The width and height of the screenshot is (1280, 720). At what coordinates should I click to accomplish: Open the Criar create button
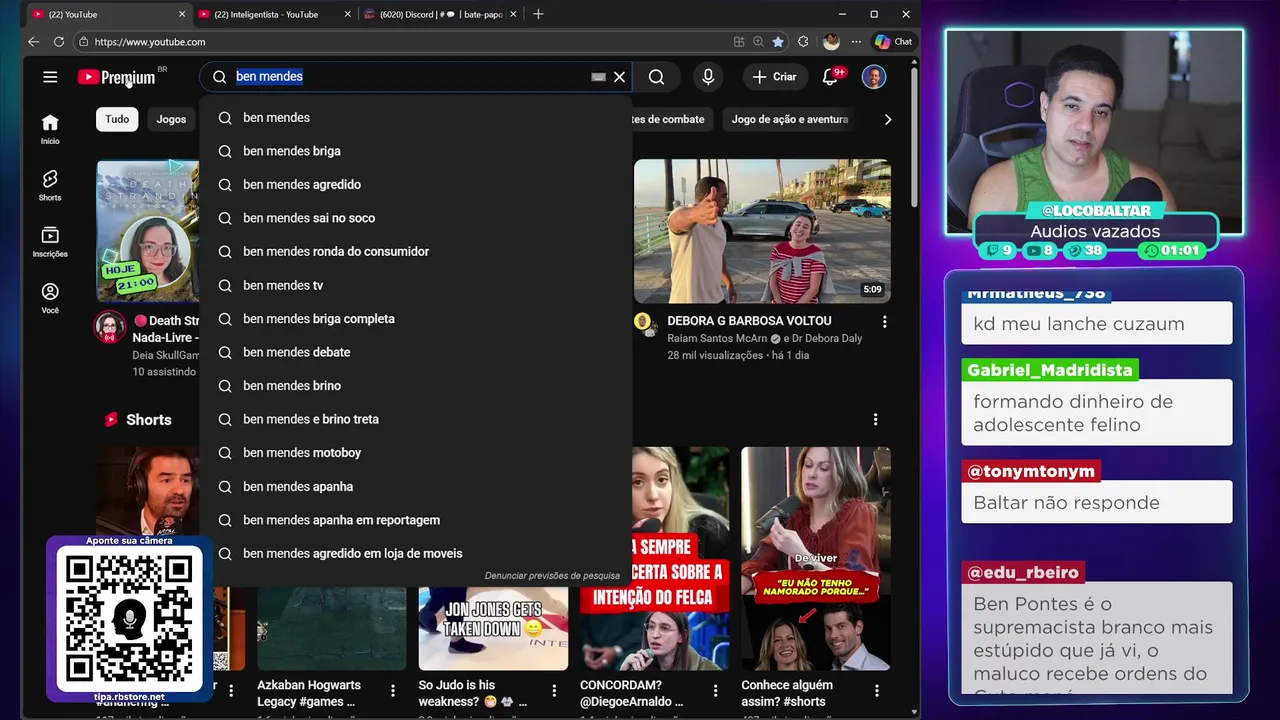pyautogui.click(x=775, y=77)
